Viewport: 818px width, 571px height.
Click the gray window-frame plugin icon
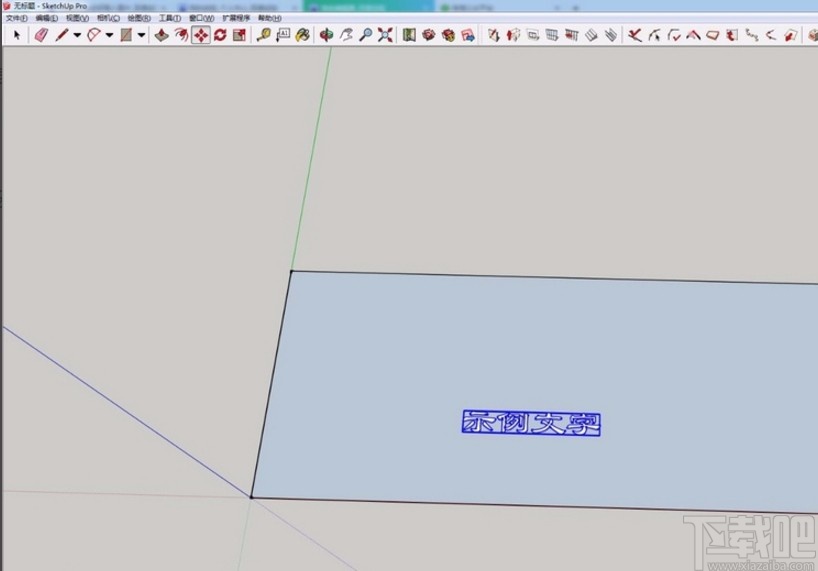(533, 35)
